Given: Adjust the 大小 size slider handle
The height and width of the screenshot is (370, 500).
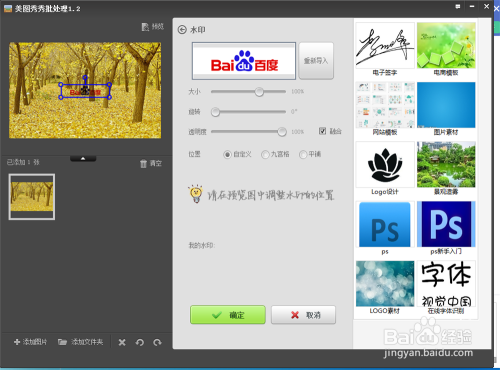Looking at the screenshot, I should click(x=259, y=92).
